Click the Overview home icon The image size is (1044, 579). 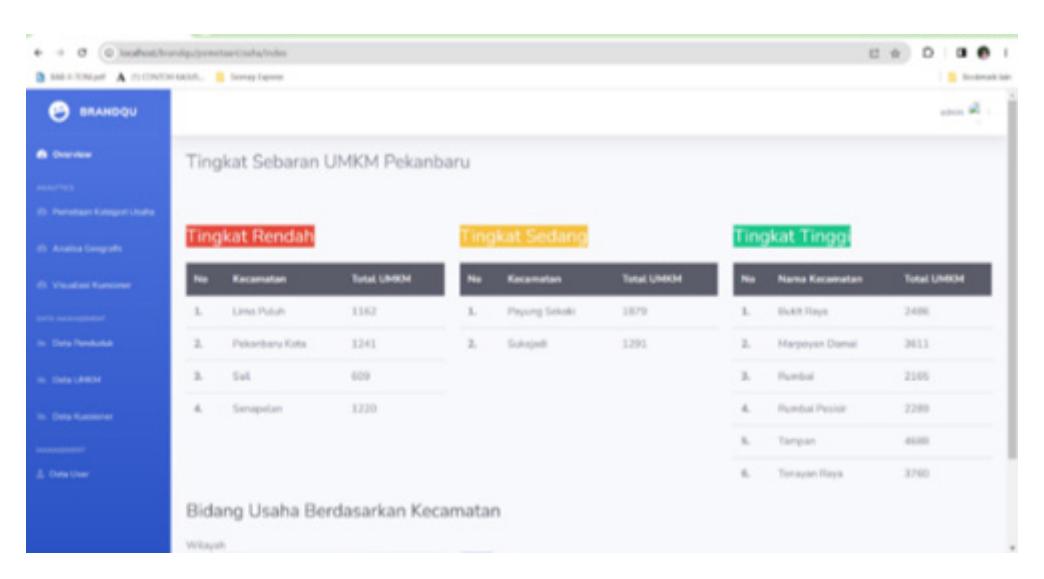[42, 154]
